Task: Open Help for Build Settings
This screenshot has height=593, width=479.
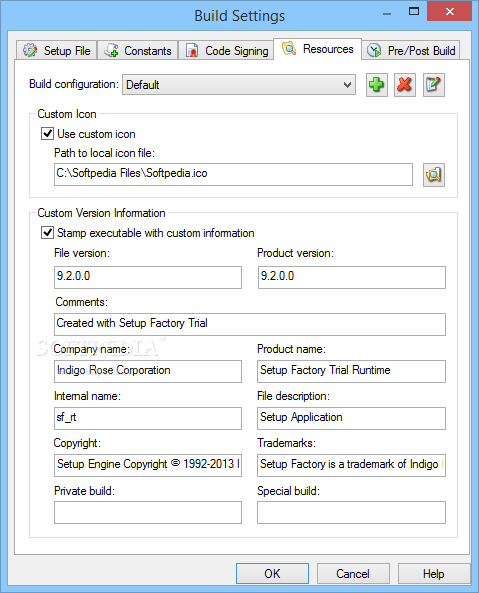Action: coord(434,573)
